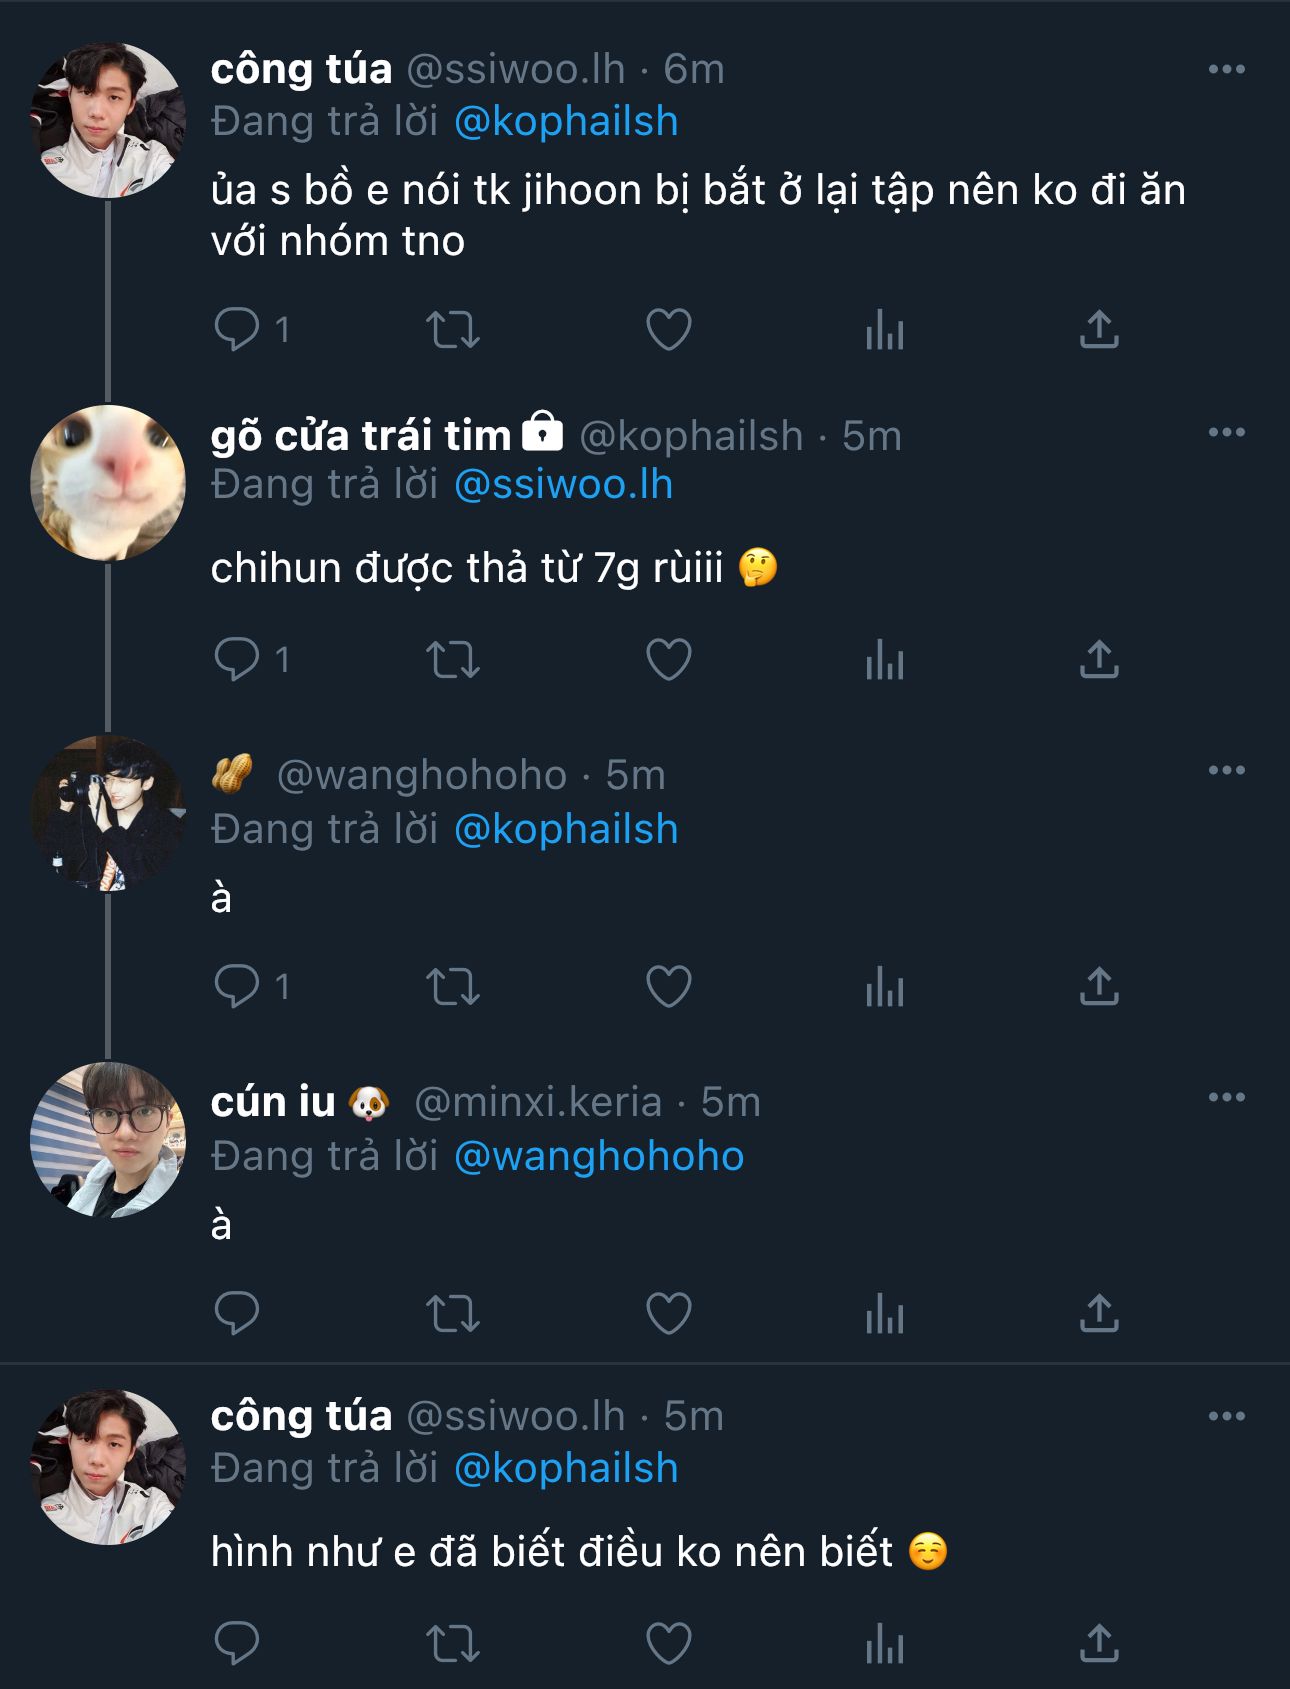View analytics for first công túa tweet
Image resolution: width=1290 pixels, height=1689 pixels.
point(884,329)
